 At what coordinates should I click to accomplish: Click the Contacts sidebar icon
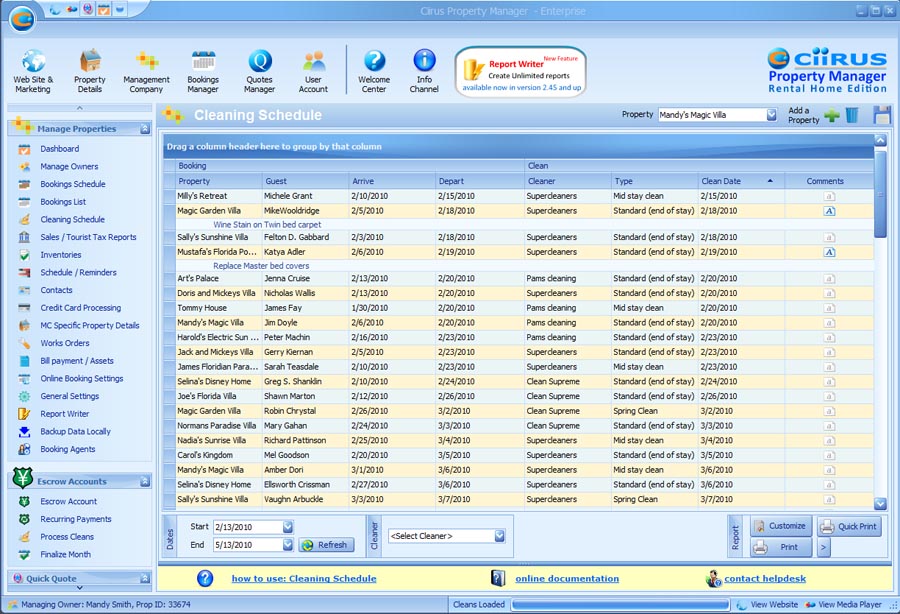pyautogui.click(x=24, y=290)
